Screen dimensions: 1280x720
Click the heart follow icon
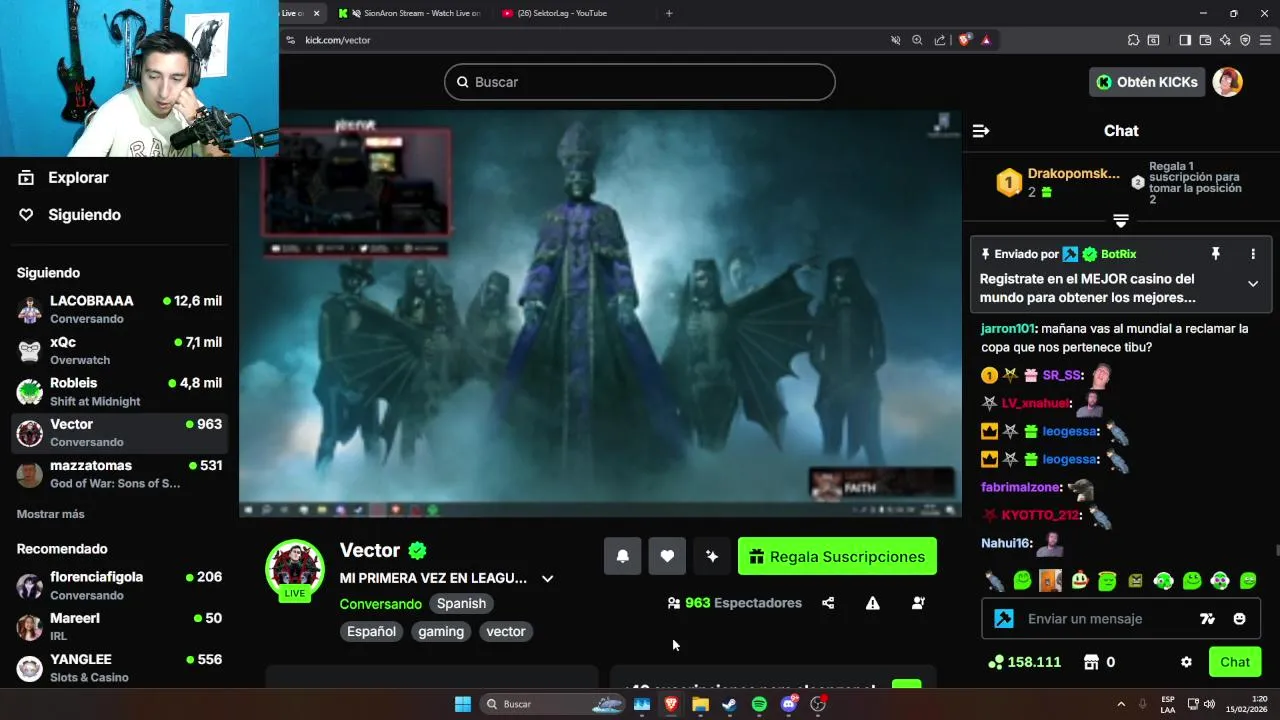point(667,556)
